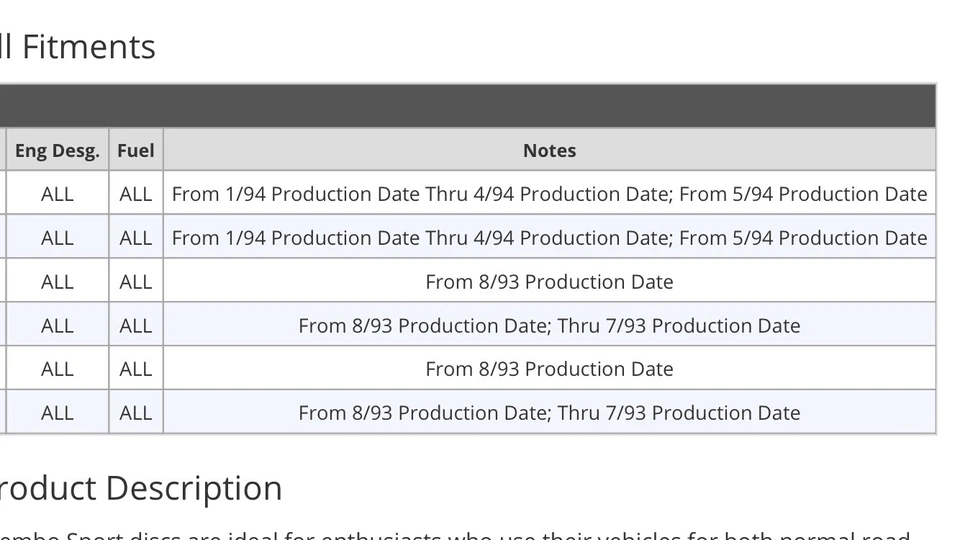Click first row's Eng Desg. ALL cell
Viewport: 960px width, 540px height.
coord(57,194)
